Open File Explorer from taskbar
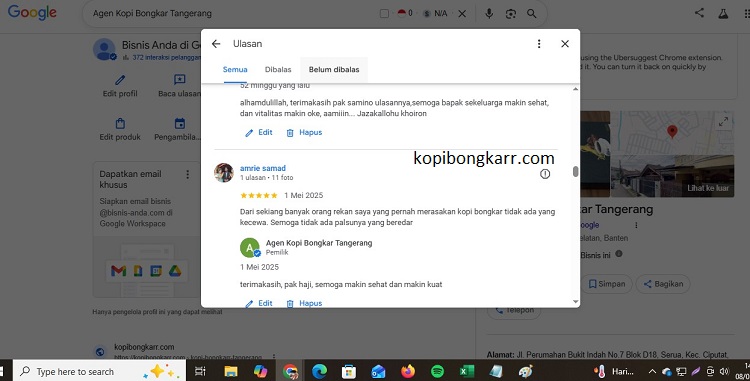The height and width of the screenshot is (381, 750). pos(231,371)
